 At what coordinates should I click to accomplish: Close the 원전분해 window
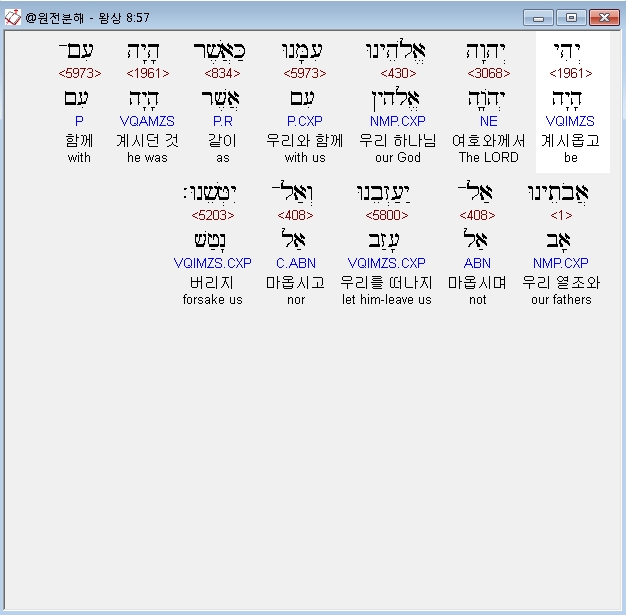click(604, 18)
